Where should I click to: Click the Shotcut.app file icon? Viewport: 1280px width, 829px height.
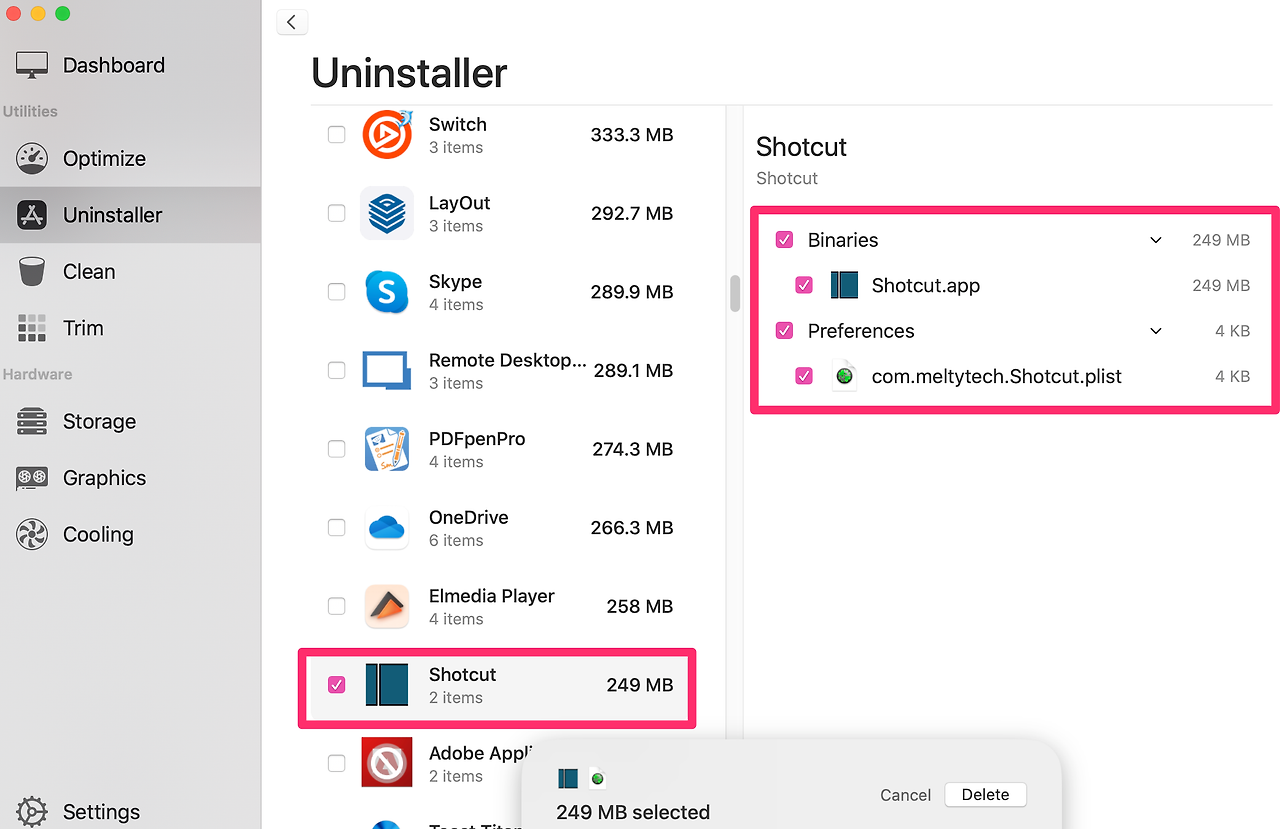click(845, 285)
